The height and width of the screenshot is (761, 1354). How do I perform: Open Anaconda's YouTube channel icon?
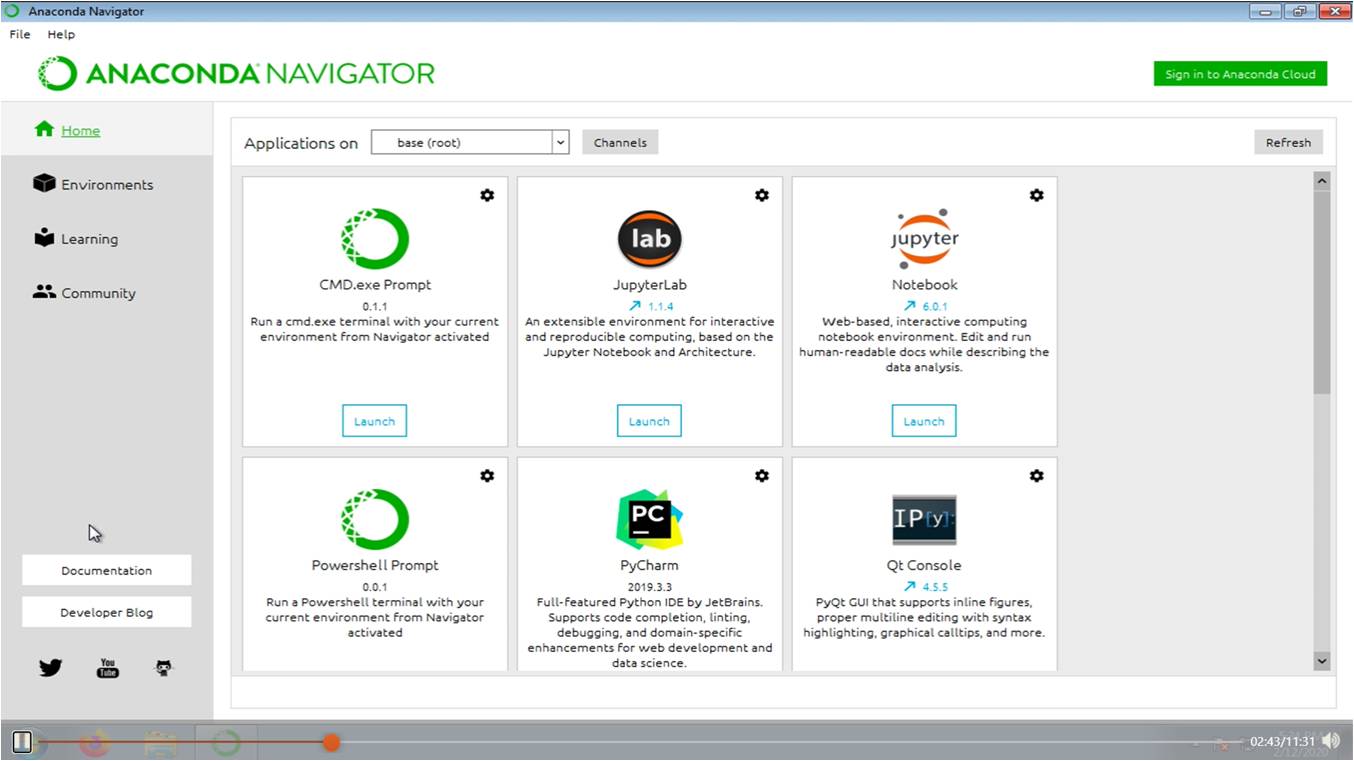(x=107, y=667)
